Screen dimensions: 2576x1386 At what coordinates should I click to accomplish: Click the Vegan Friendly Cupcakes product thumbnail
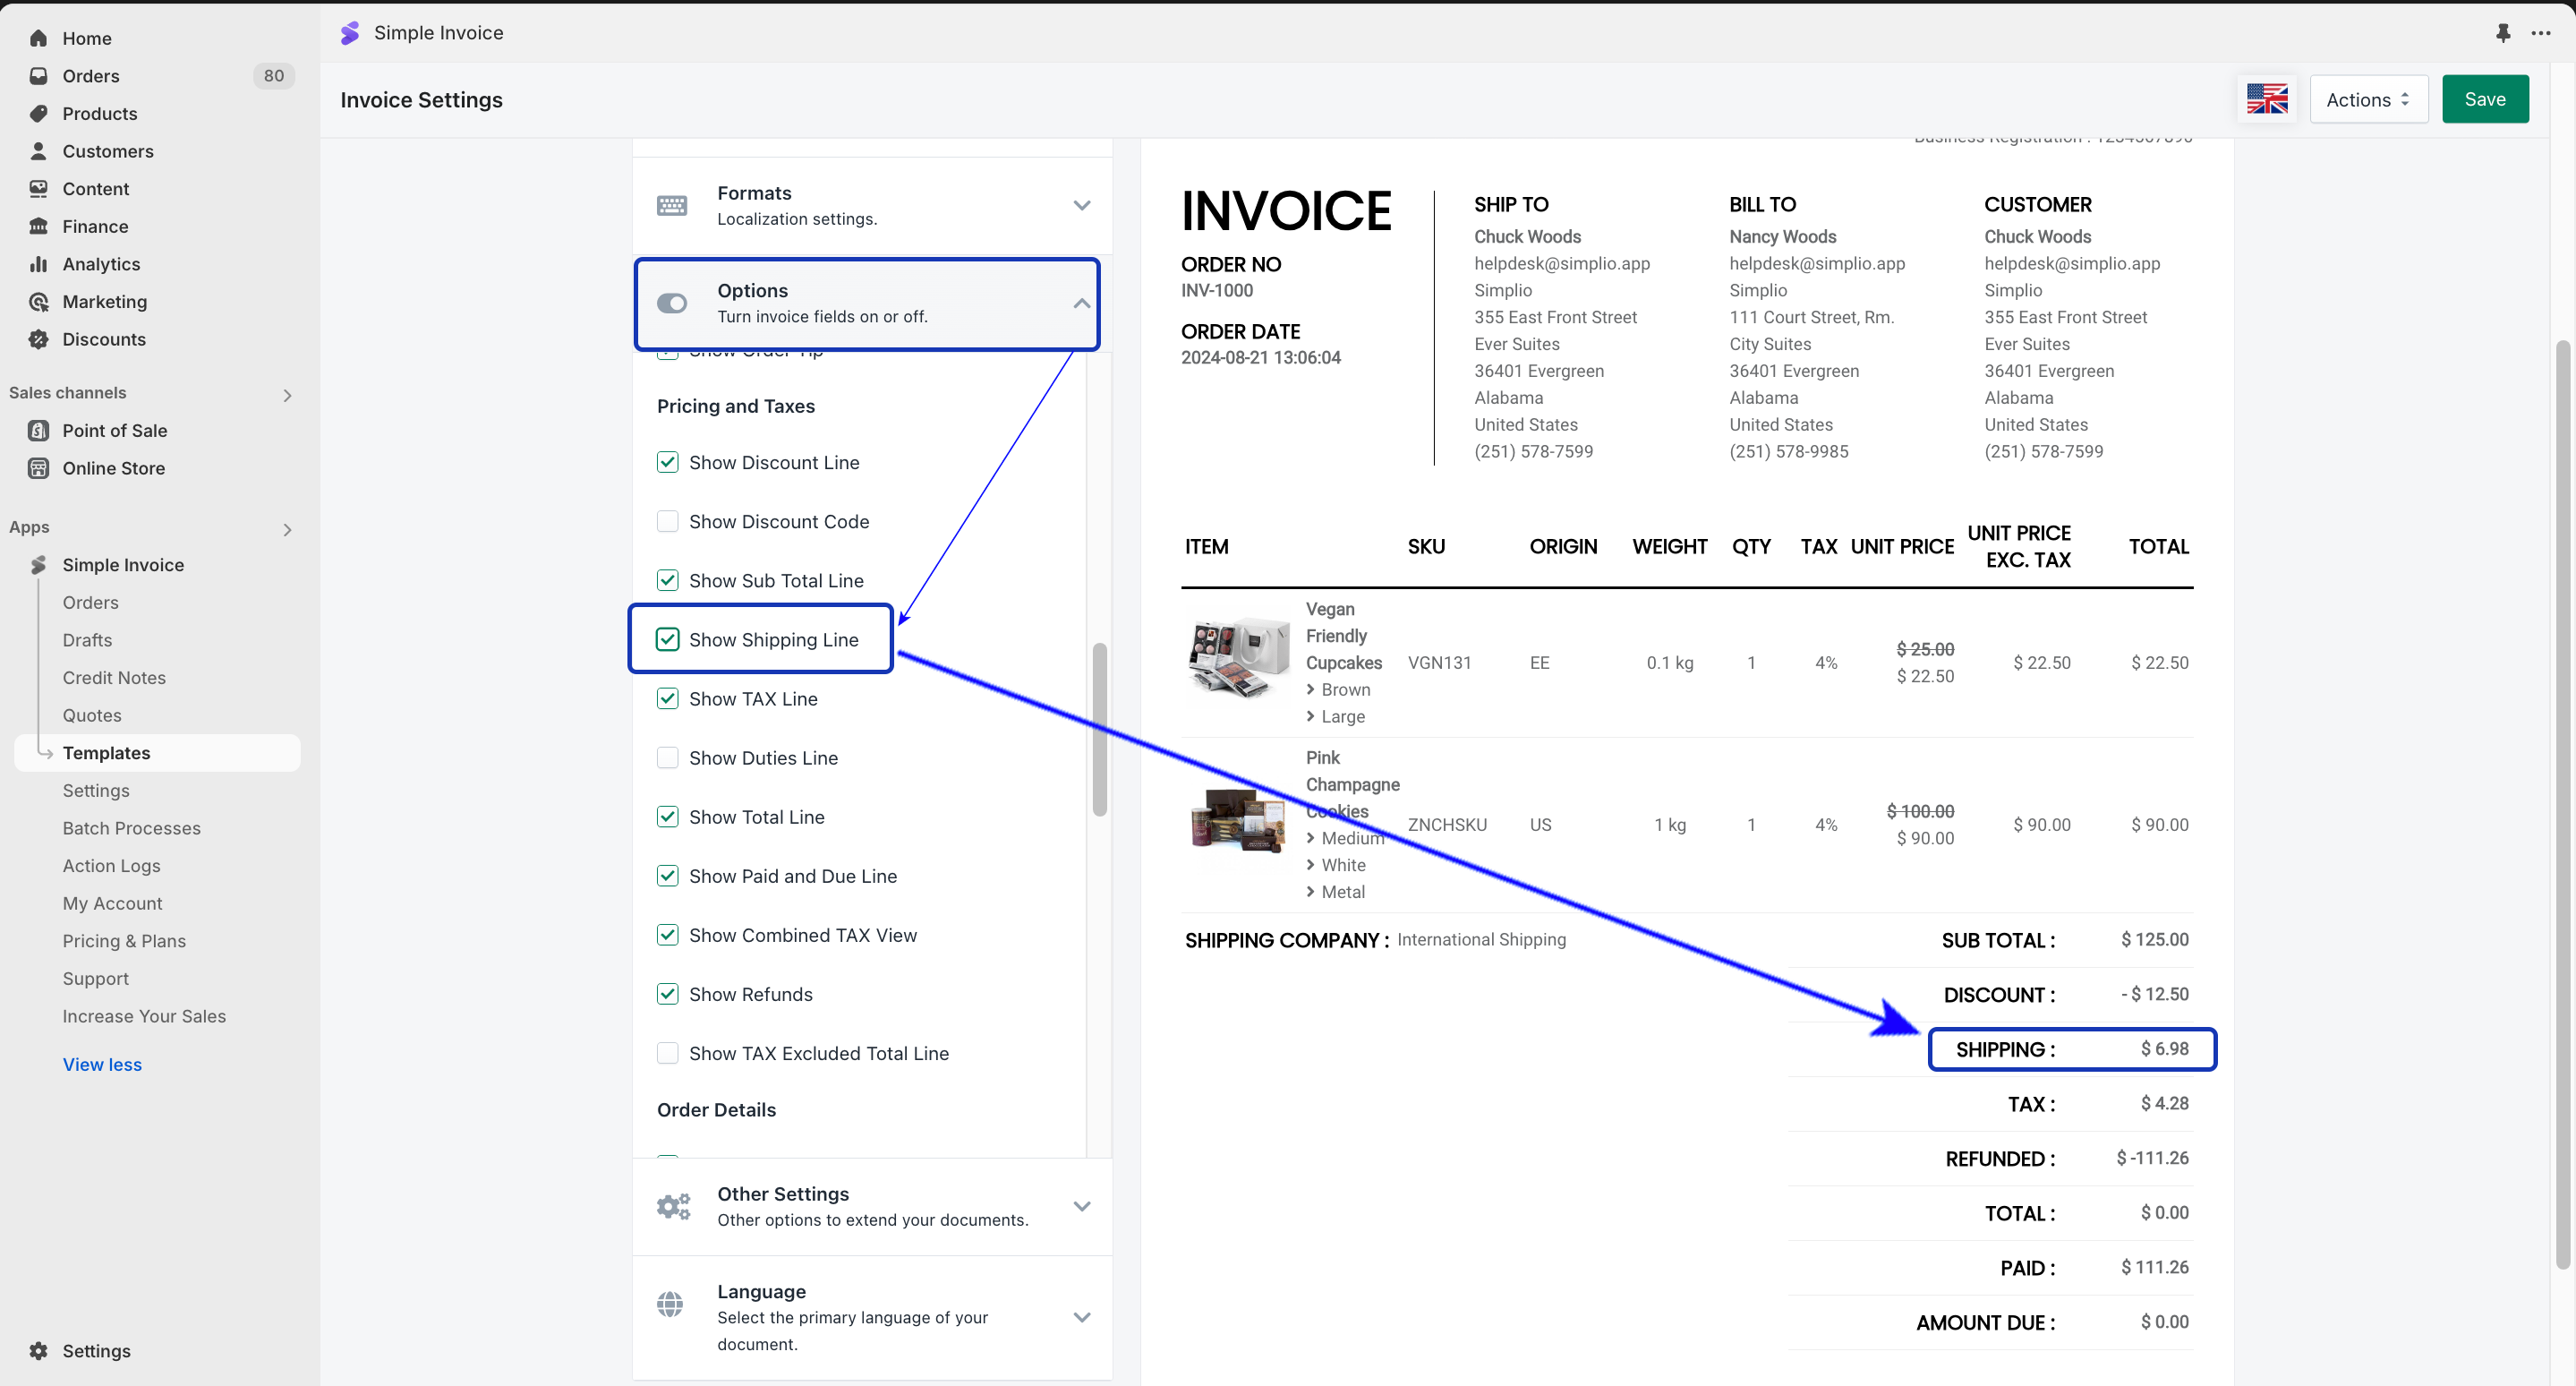[x=1236, y=659]
